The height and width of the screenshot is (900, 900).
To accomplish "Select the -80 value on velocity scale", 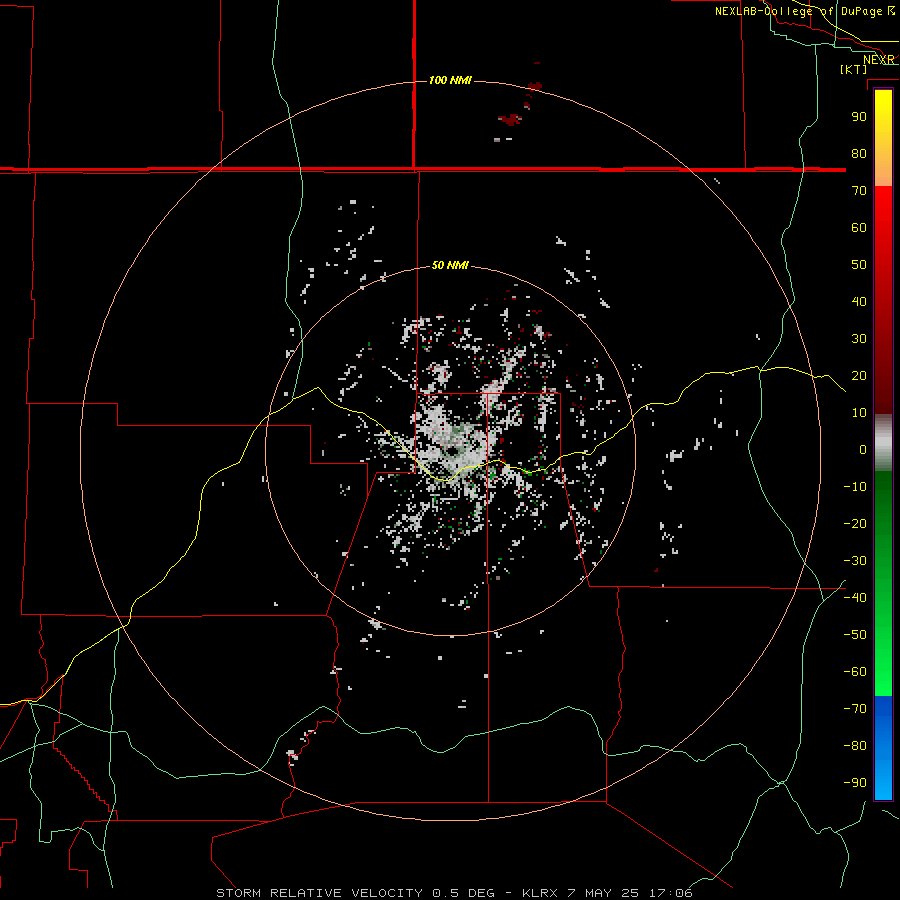I will tap(855, 746).
